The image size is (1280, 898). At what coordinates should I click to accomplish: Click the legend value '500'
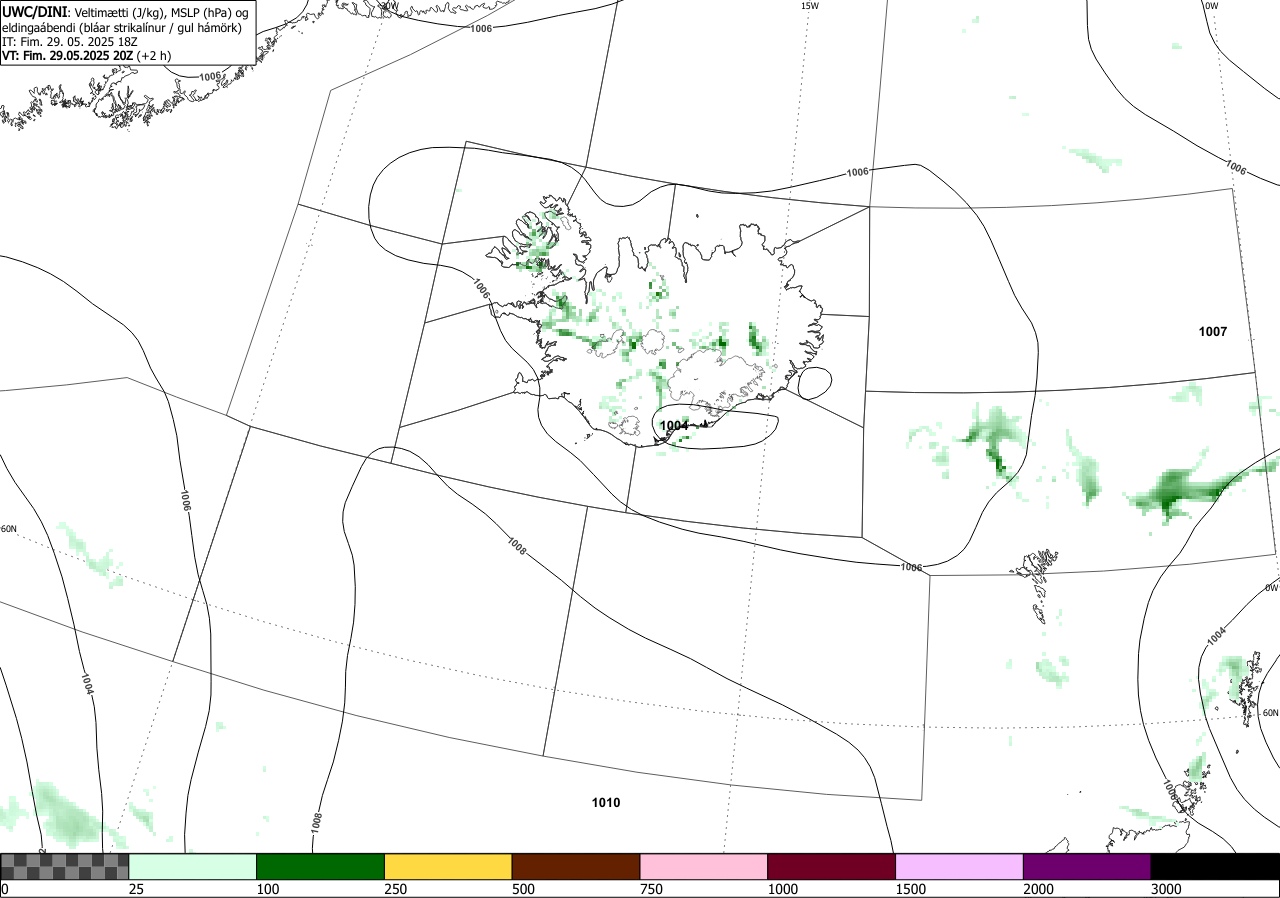[523, 889]
